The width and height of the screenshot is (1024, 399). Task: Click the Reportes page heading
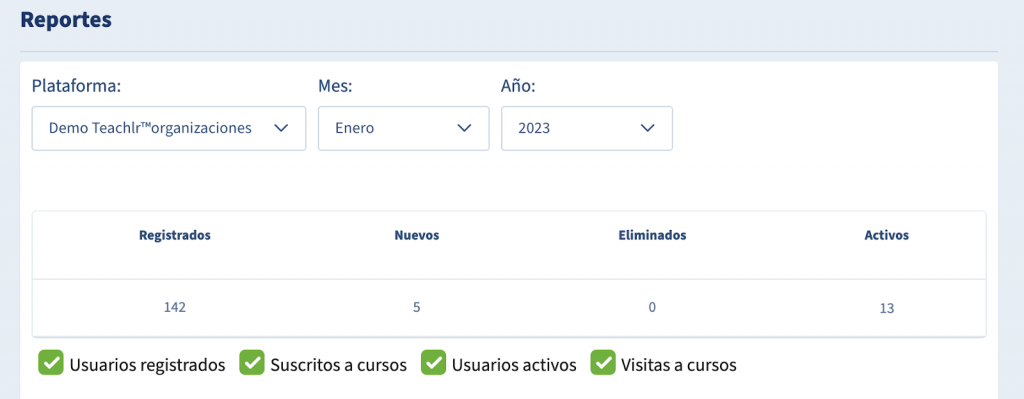pyautogui.click(x=66, y=20)
